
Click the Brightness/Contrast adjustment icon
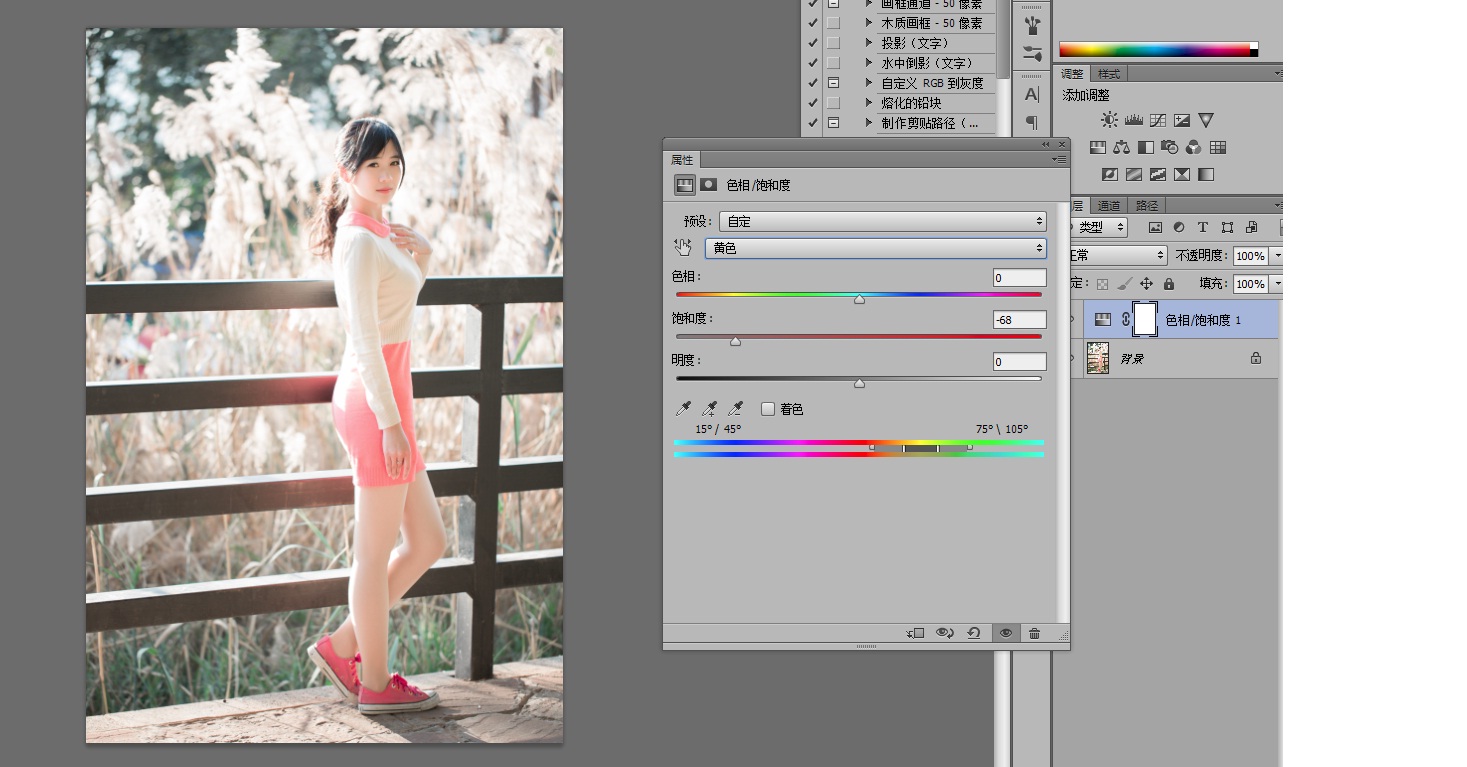(1109, 120)
